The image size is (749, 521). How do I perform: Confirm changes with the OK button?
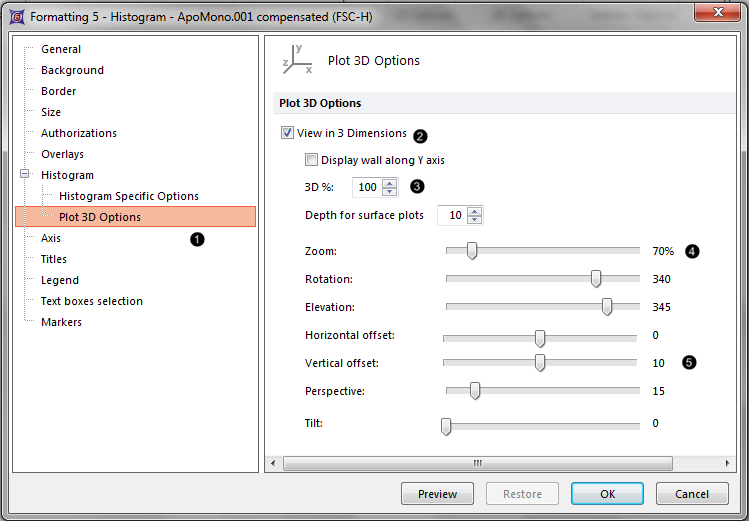click(x=607, y=494)
